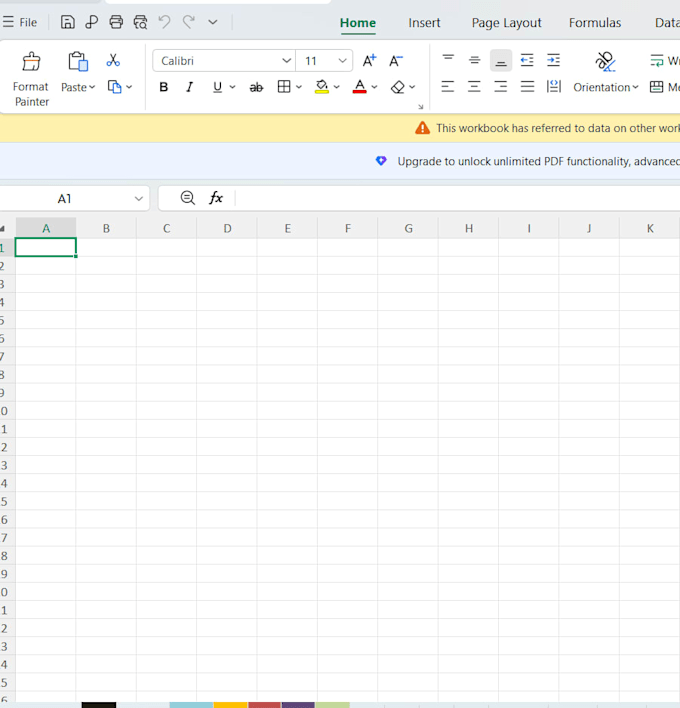Viewport: 680px width, 708px height.
Task: Open the File menu
Action: pos(20,22)
